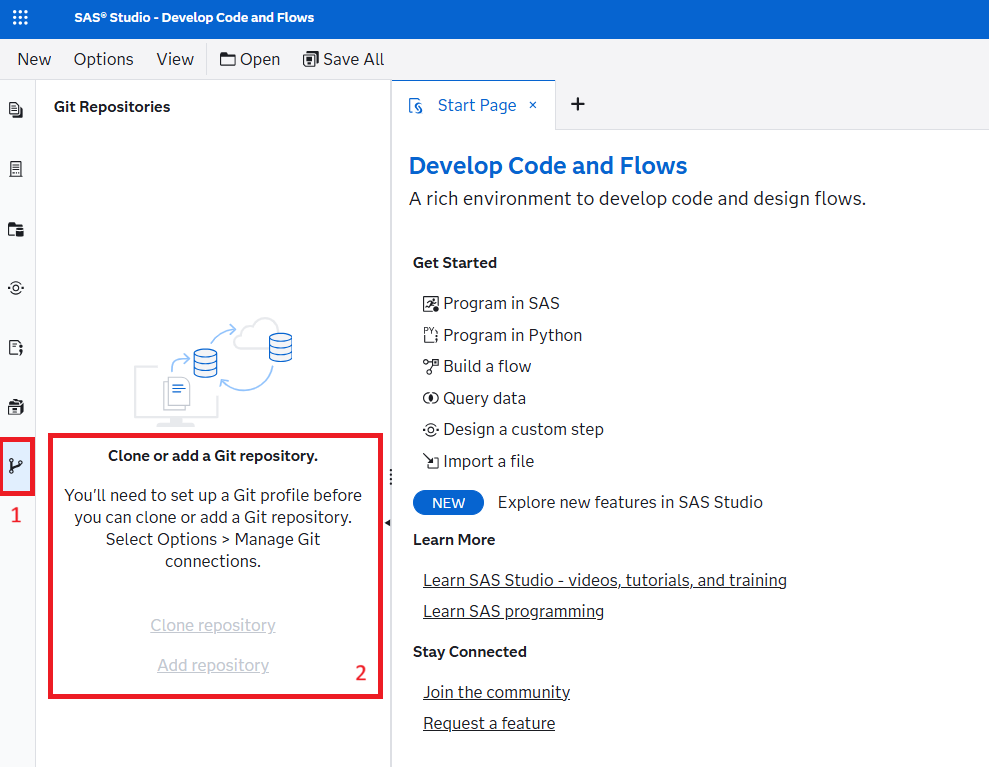Open the custom Steps sidebar pane icon
This screenshot has height=767, width=989.
point(16,288)
